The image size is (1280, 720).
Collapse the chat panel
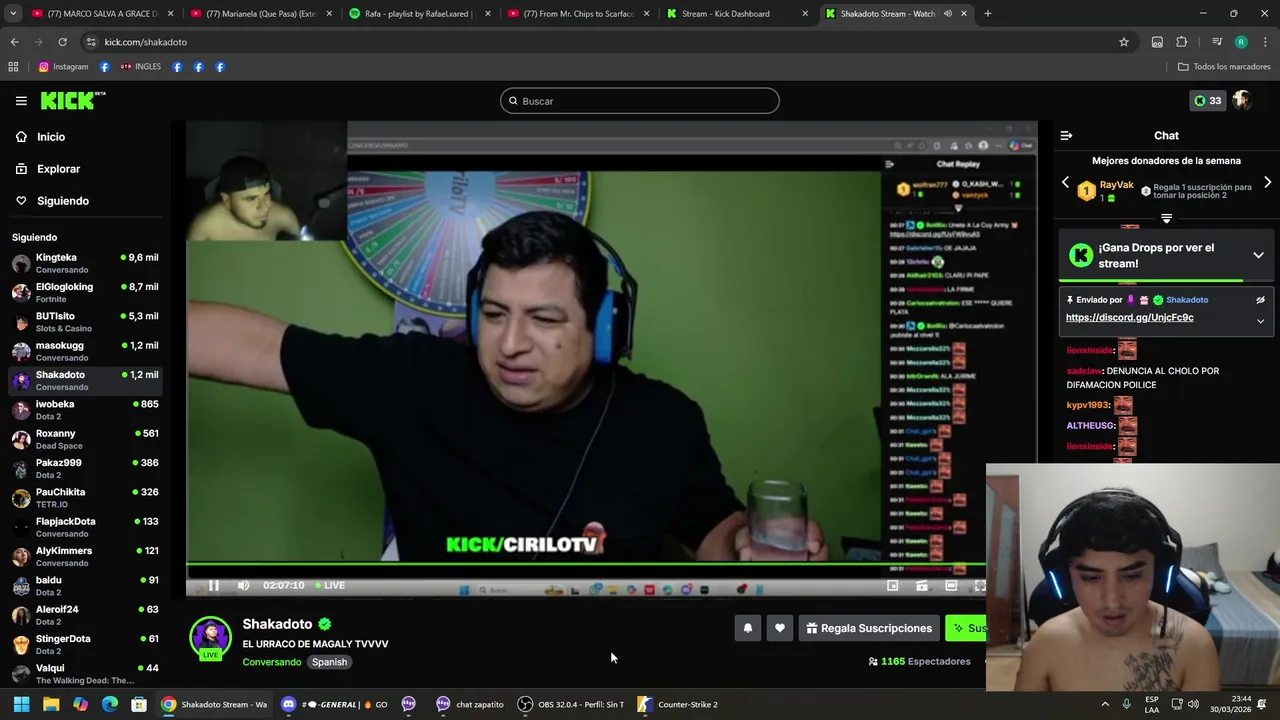tap(1066, 136)
